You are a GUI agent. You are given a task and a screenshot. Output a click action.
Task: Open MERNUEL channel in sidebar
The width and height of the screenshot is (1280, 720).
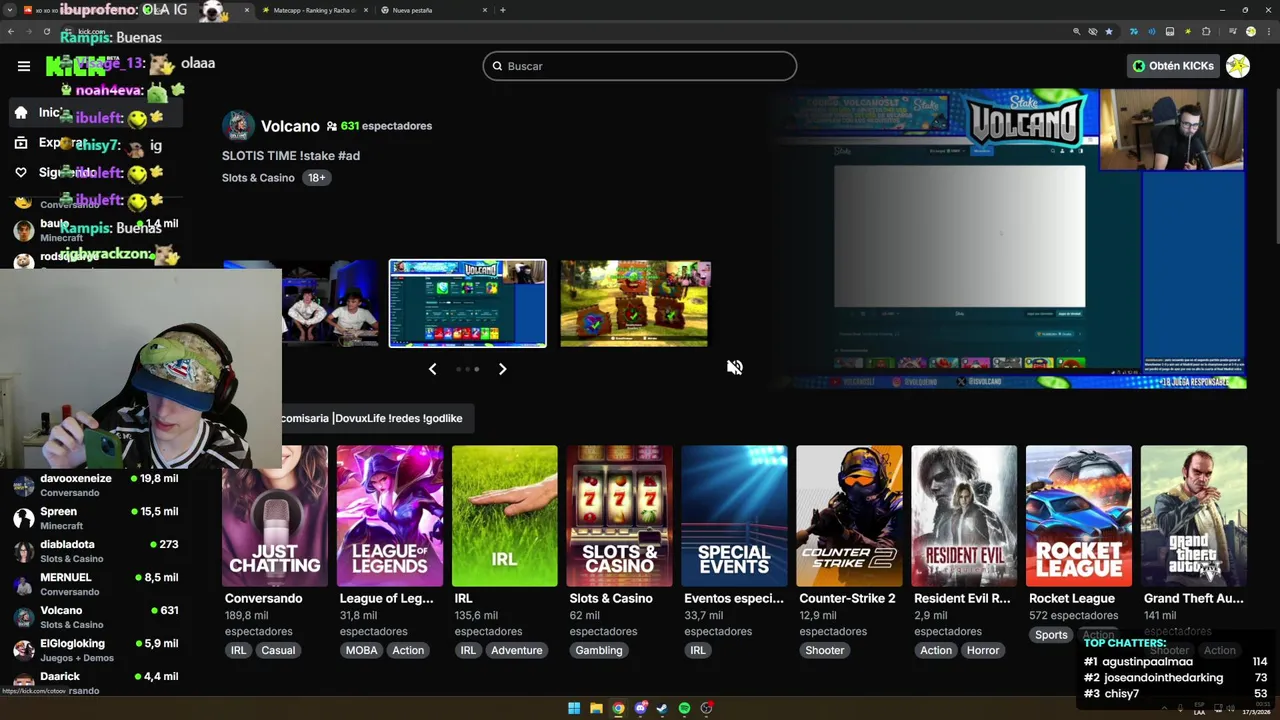click(95, 584)
